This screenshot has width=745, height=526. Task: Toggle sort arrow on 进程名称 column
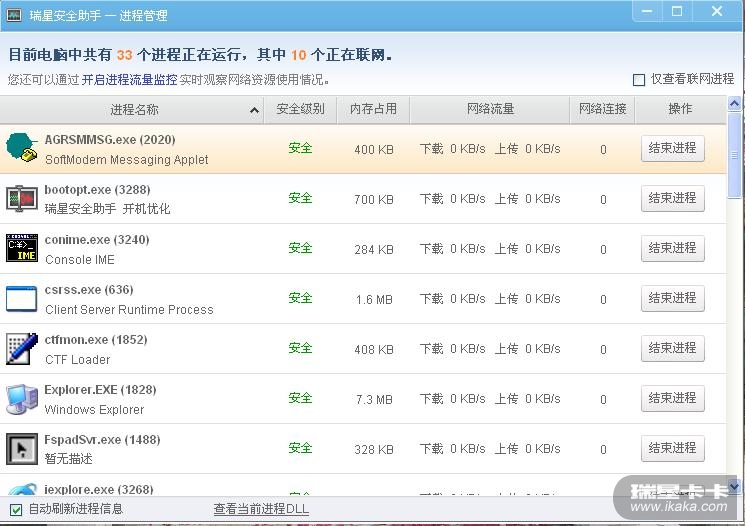[x=254, y=110]
